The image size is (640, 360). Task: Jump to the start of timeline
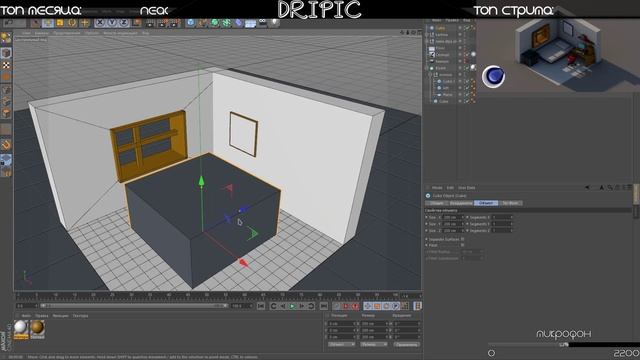pos(261,306)
